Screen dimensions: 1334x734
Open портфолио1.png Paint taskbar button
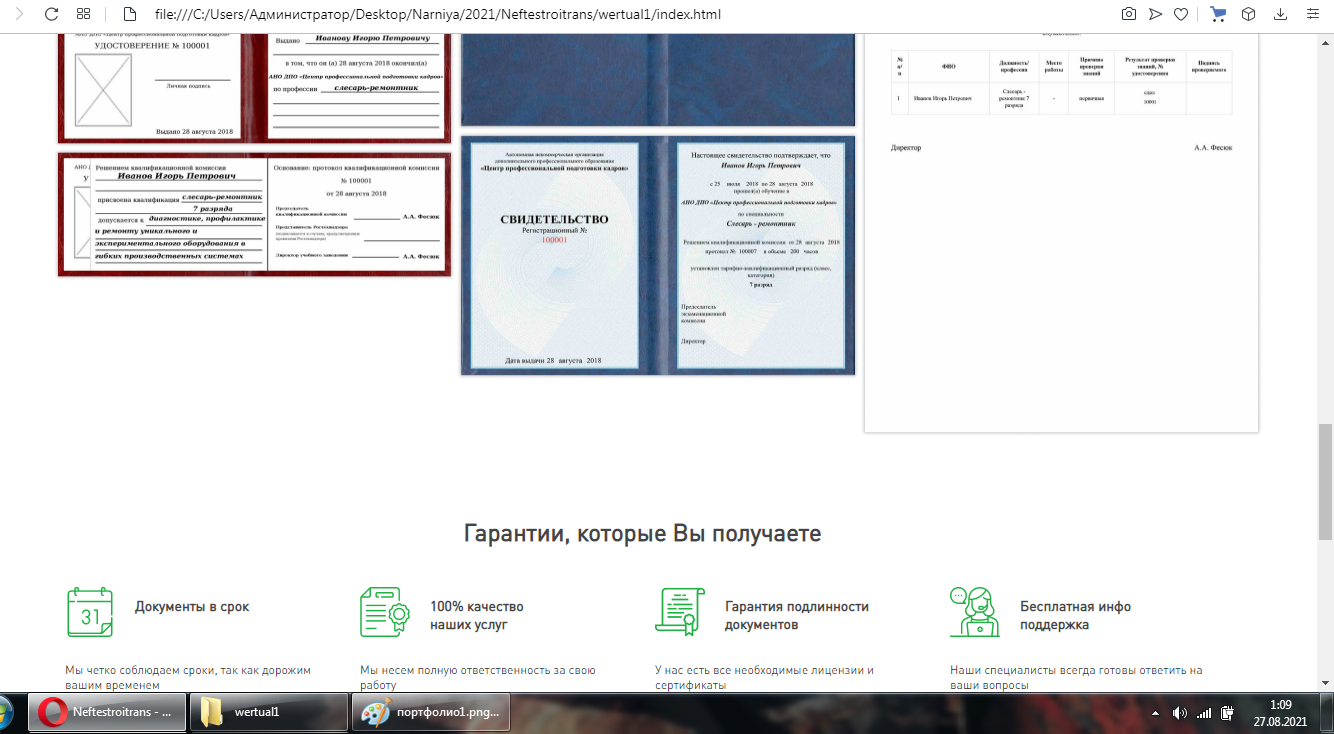click(433, 713)
